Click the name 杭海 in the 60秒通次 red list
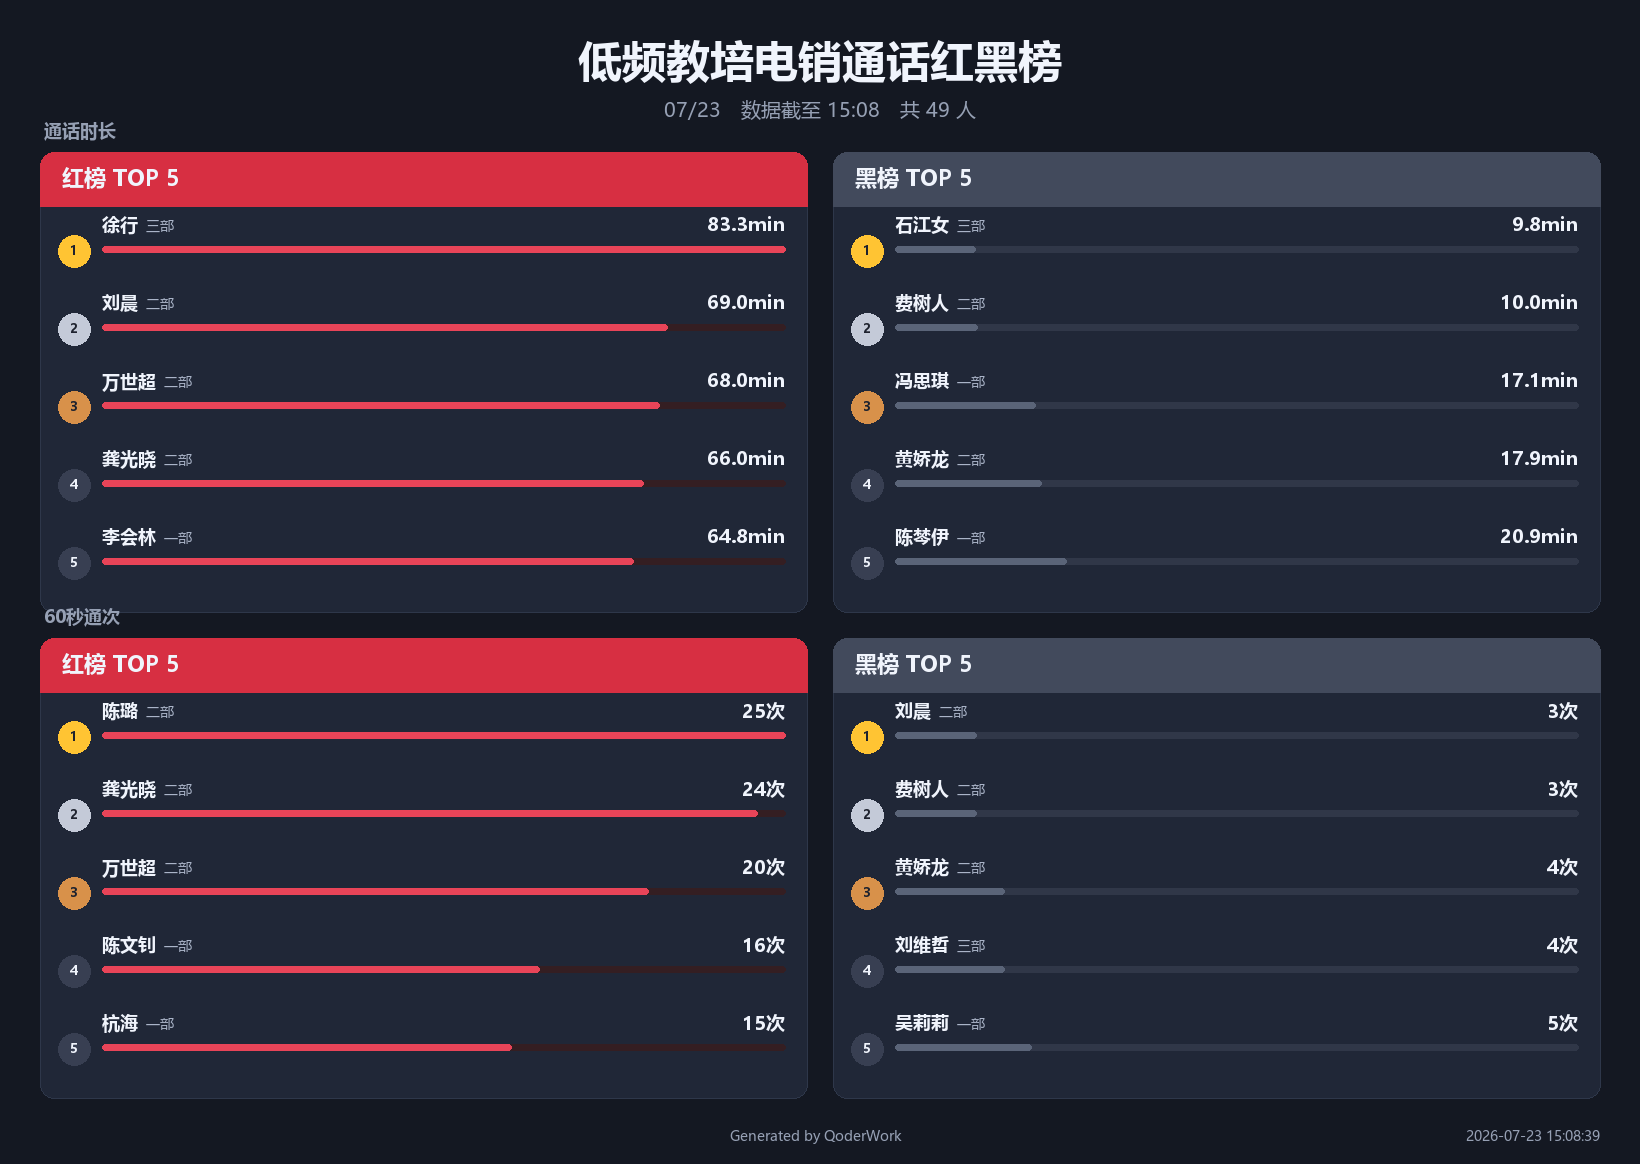Image resolution: width=1640 pixels, height=1164 pixels. coord(120,1023)
